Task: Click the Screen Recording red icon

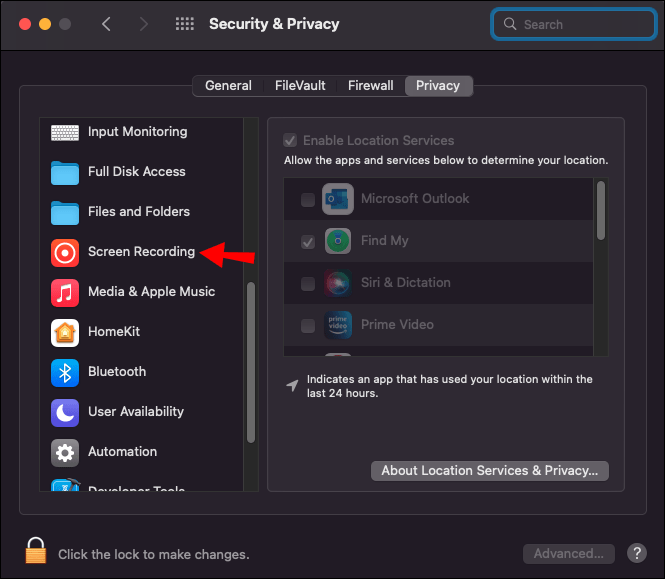Action: (64, 253)
